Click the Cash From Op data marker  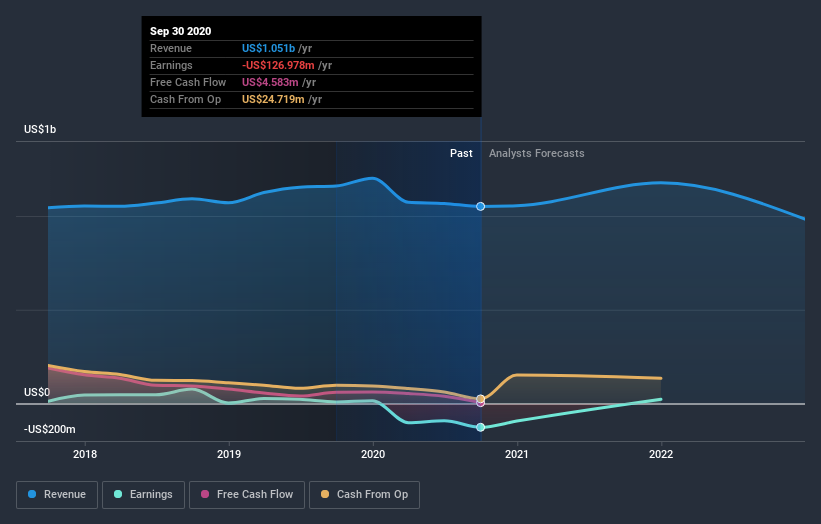coord(481,399)
